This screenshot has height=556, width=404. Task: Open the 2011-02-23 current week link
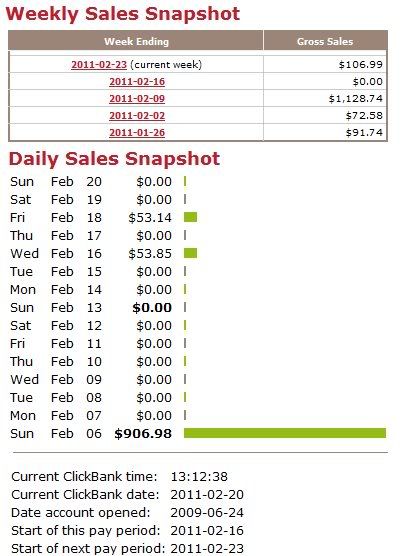[99, 65]
